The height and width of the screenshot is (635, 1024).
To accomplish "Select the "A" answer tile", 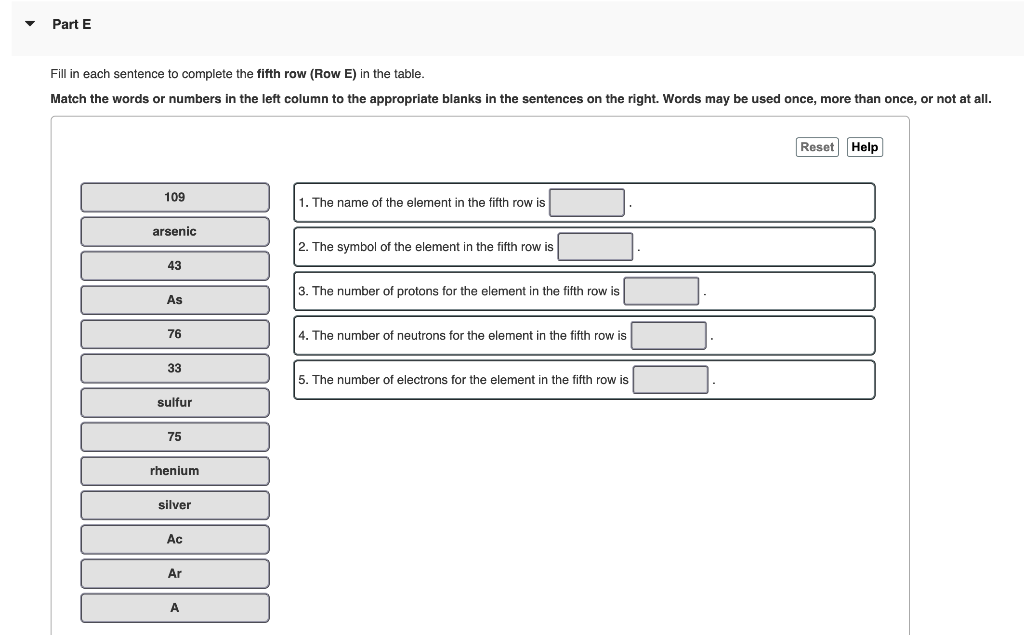I will coord(174,607).
